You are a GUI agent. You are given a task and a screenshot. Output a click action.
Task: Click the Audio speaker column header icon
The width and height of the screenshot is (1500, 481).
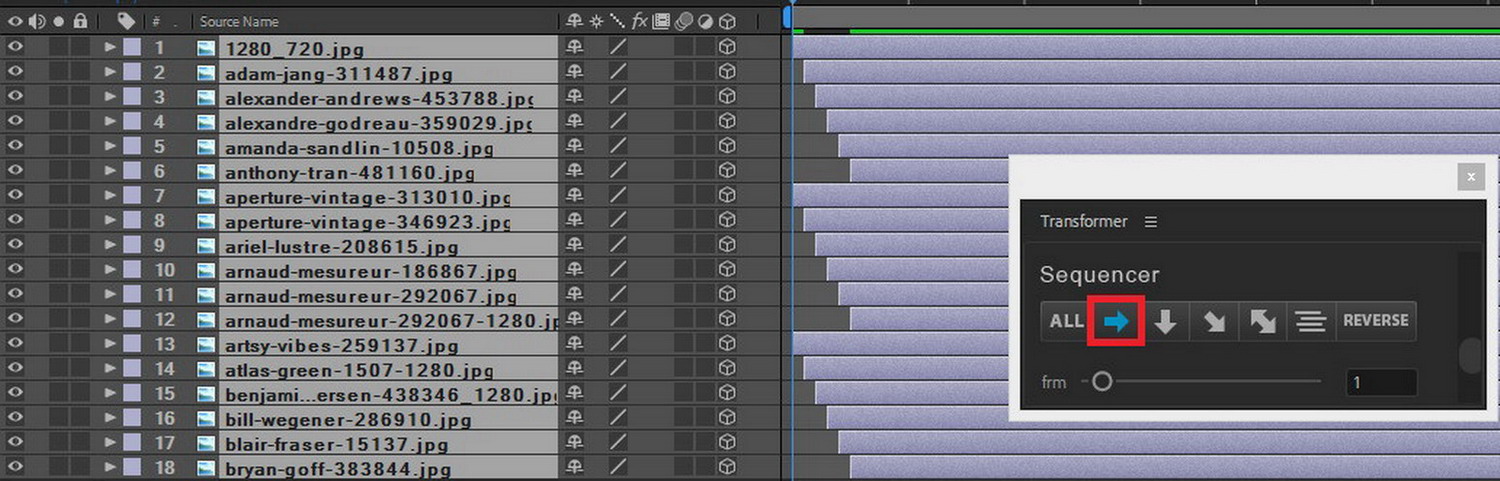point(37,21)
